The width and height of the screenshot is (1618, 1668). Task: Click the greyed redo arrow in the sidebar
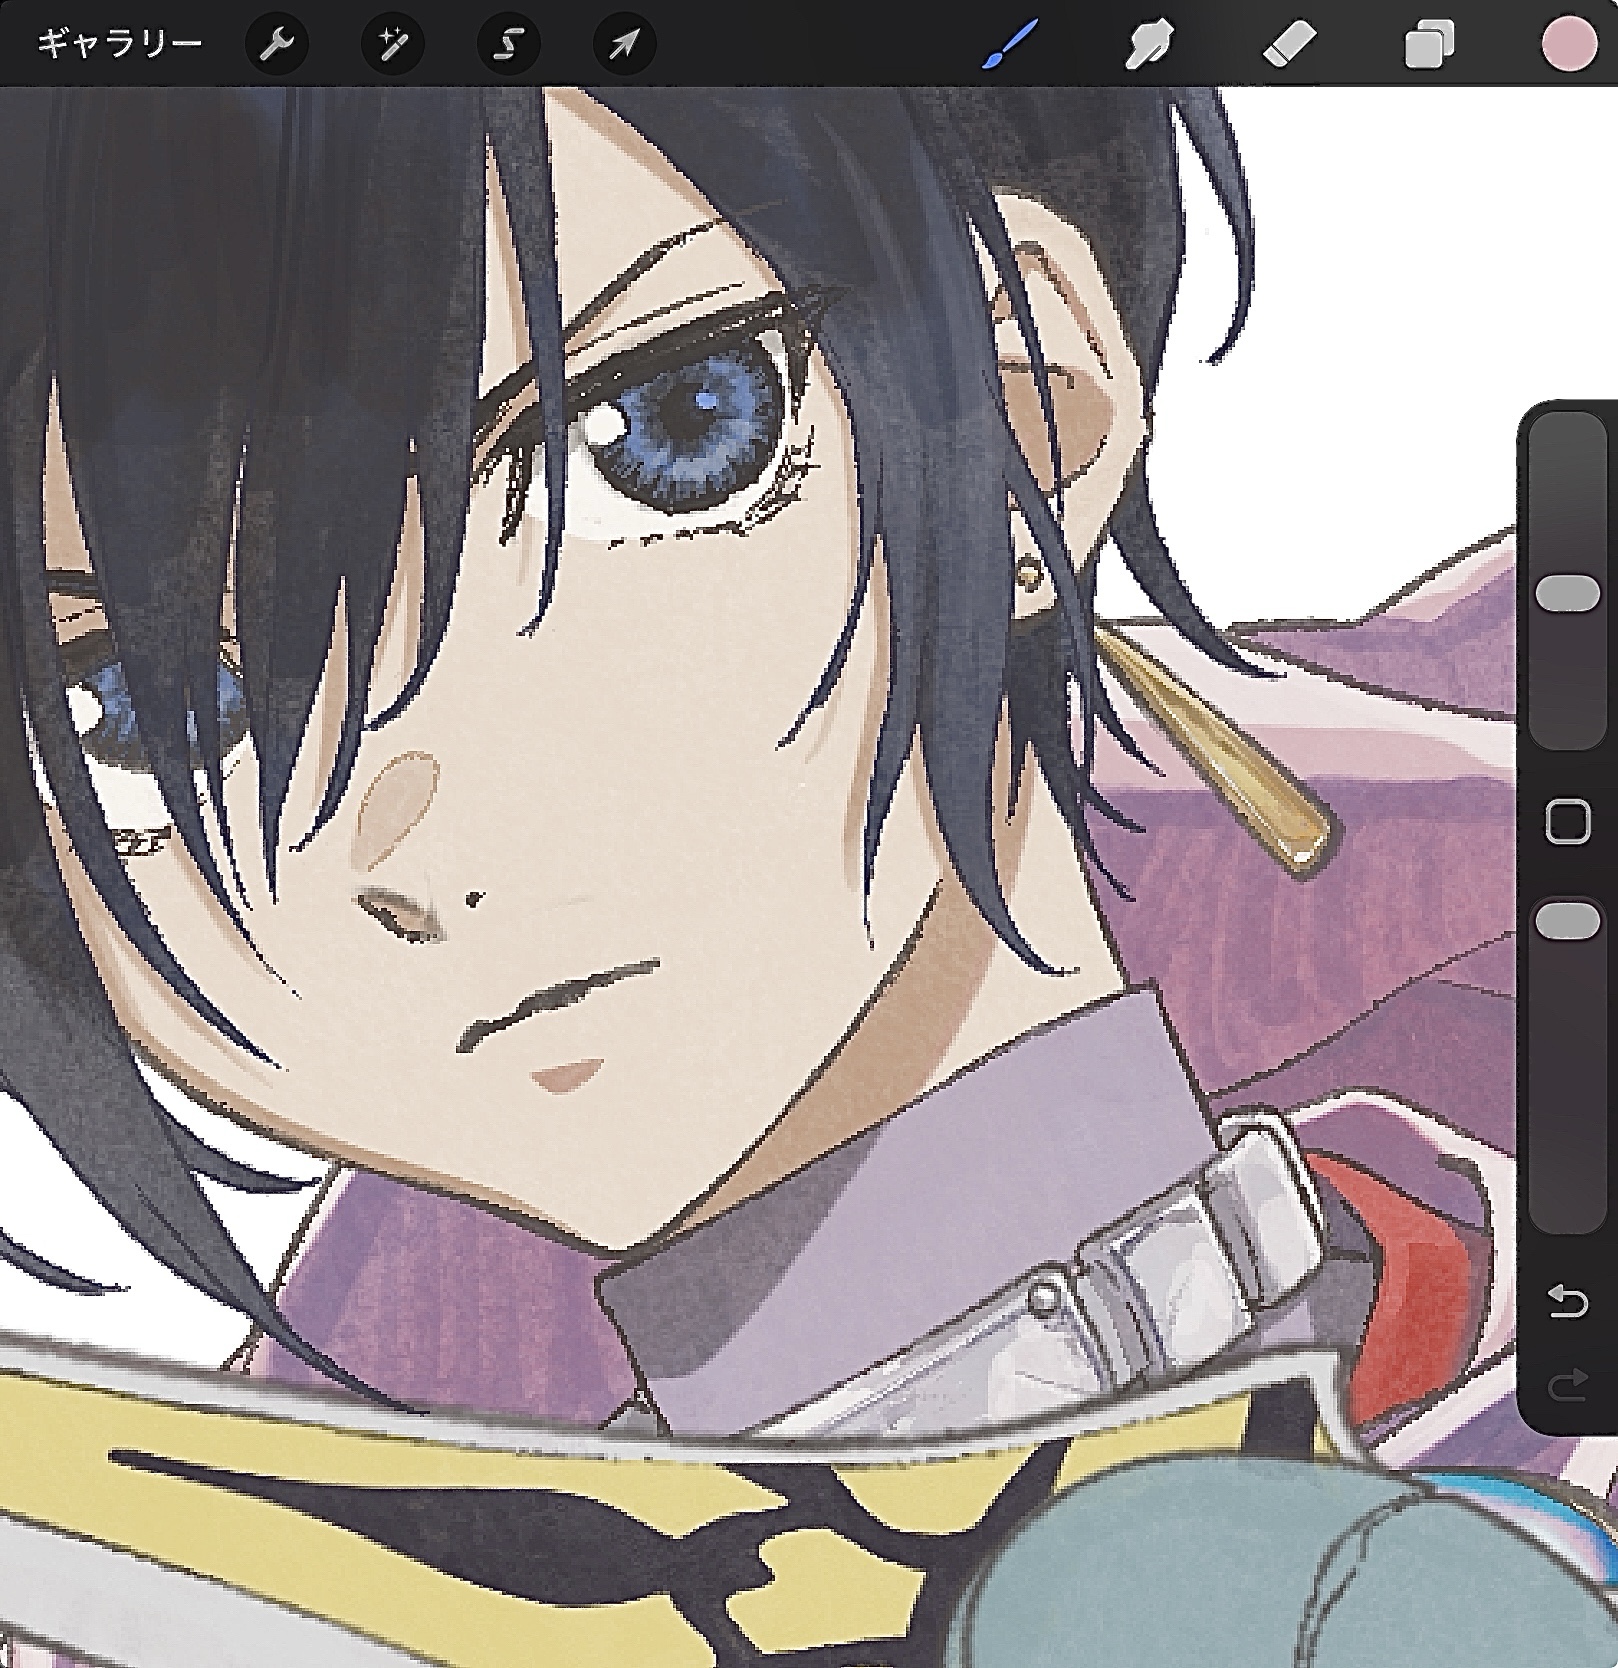(1567, 1385)
